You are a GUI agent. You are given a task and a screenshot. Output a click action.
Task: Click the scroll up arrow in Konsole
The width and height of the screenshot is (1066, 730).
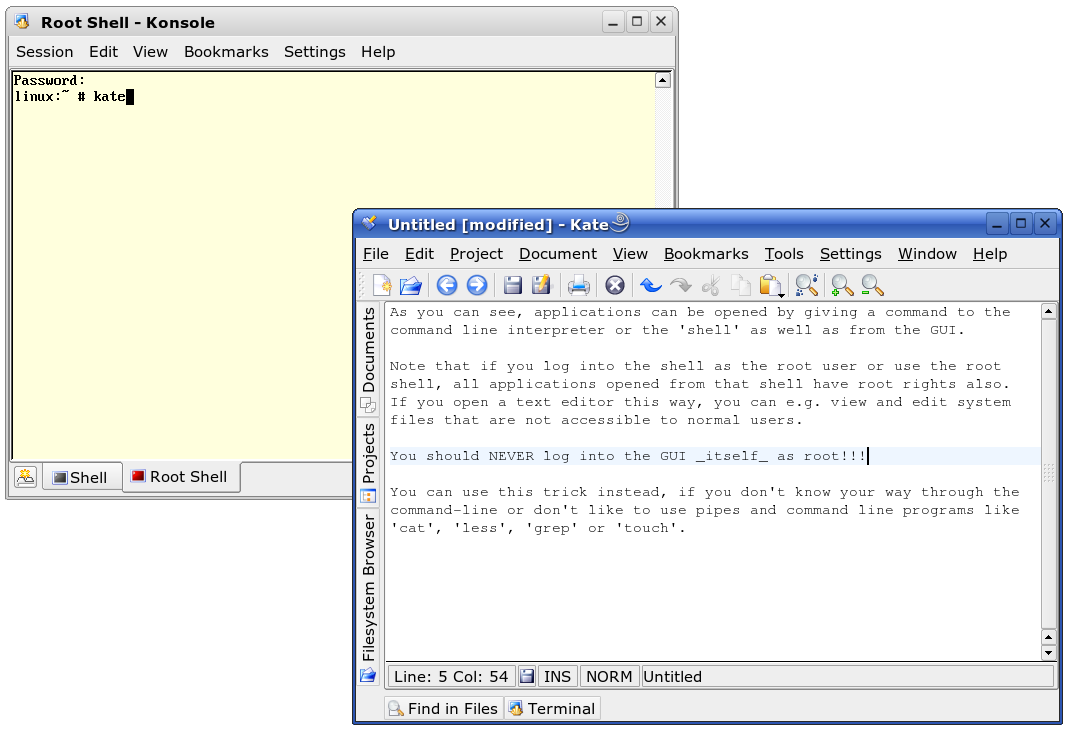point(663,80)
